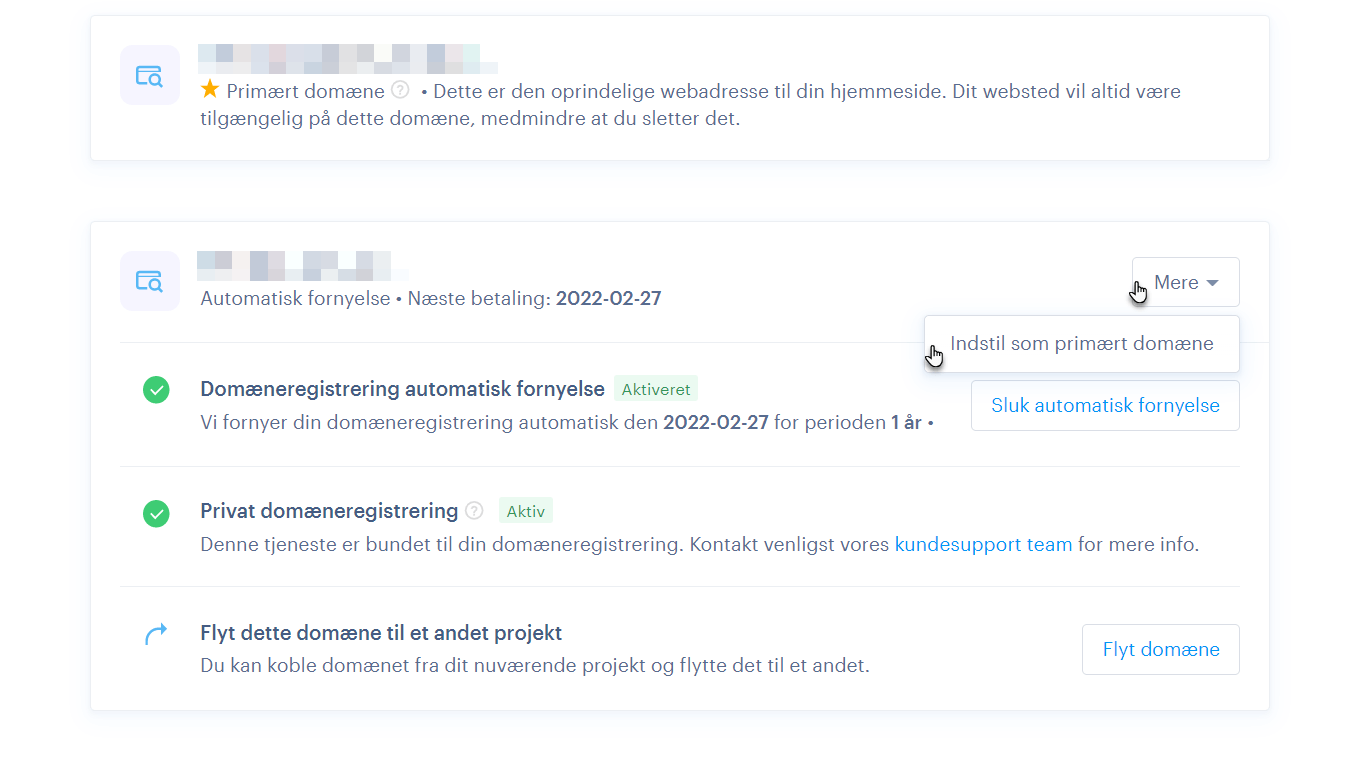Choose Indstil som primært domæne
The height and width of the screenshot is (780, 1363).
1081,344
